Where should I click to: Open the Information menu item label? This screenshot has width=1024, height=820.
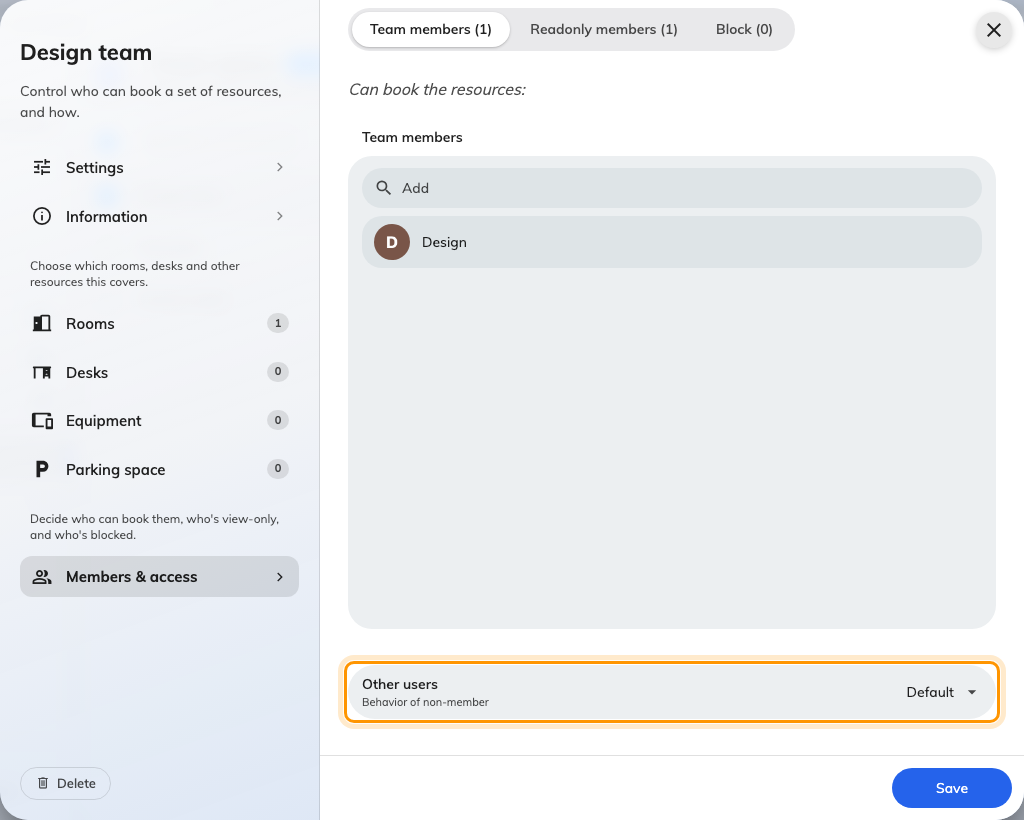[106, 217]
